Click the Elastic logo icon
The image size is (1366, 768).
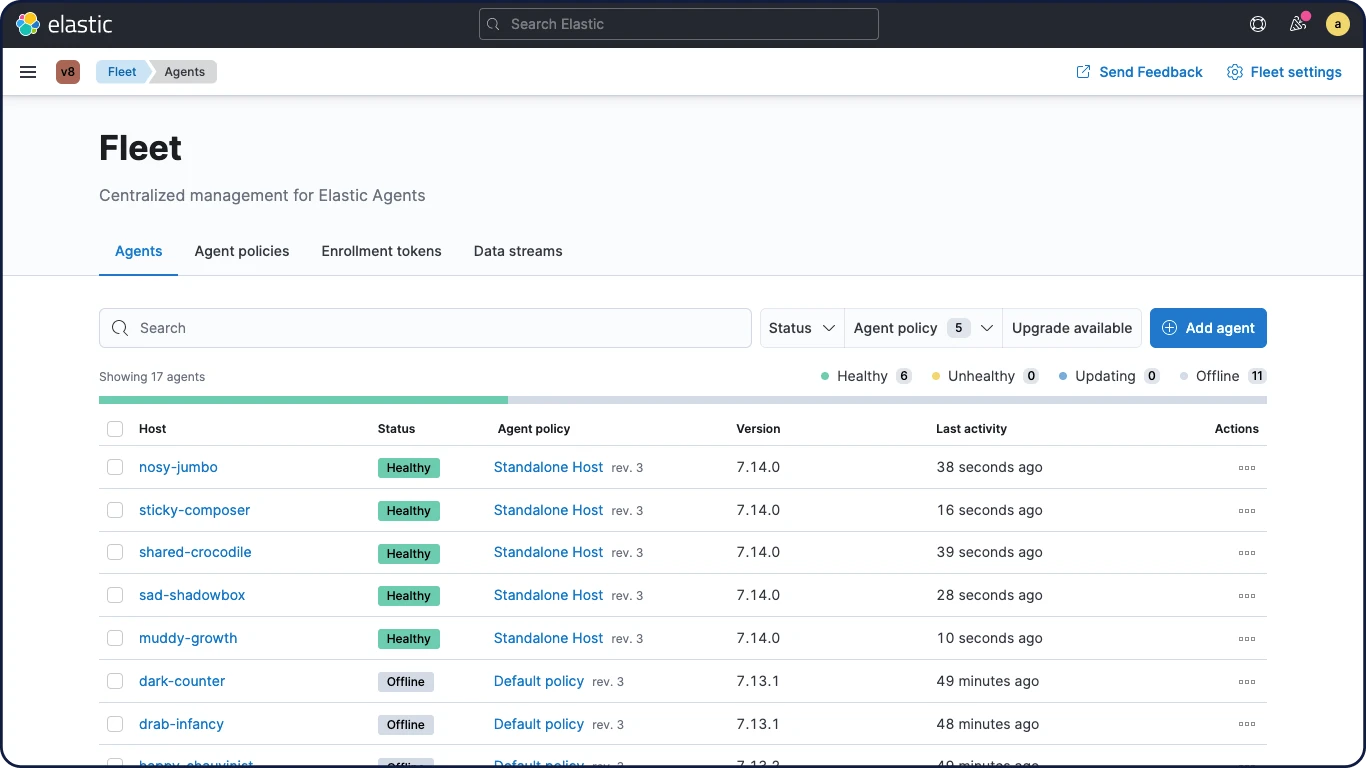click(28, 24)
